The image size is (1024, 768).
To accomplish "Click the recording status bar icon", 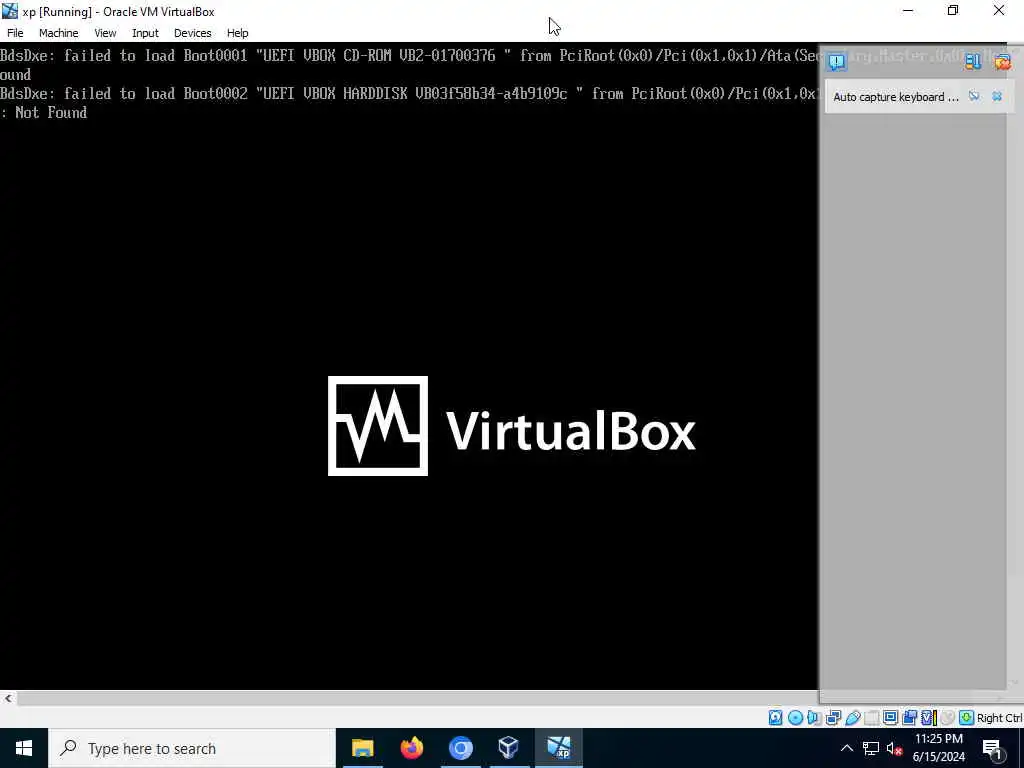I will pos(909,718).
